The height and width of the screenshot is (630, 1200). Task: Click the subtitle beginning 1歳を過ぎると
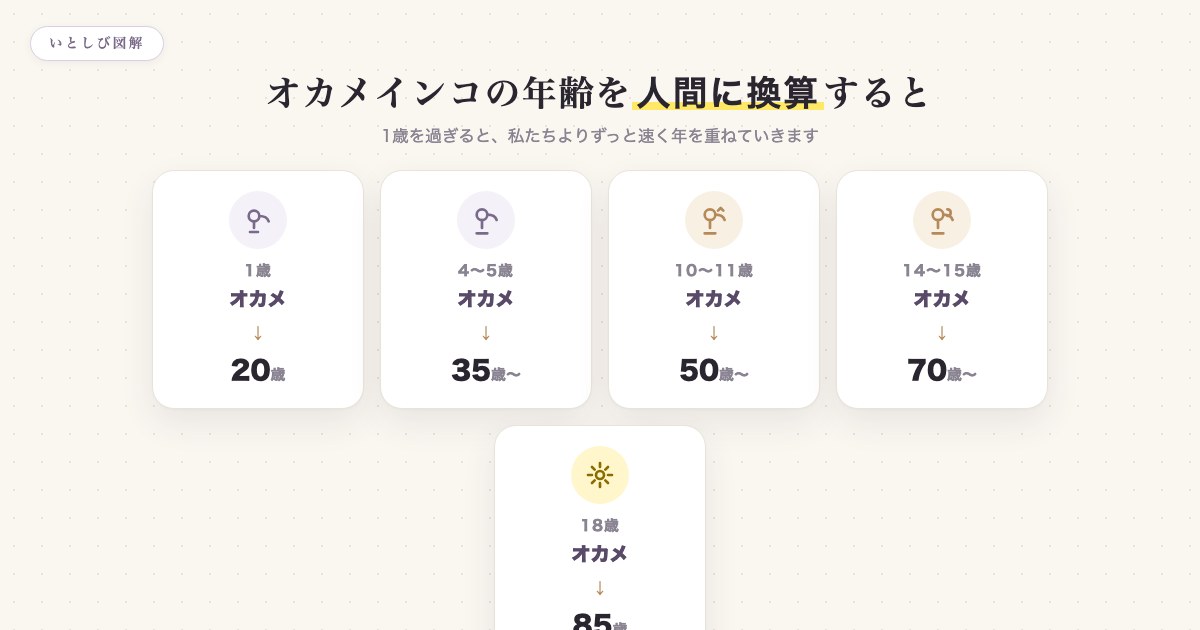point(600,135)
